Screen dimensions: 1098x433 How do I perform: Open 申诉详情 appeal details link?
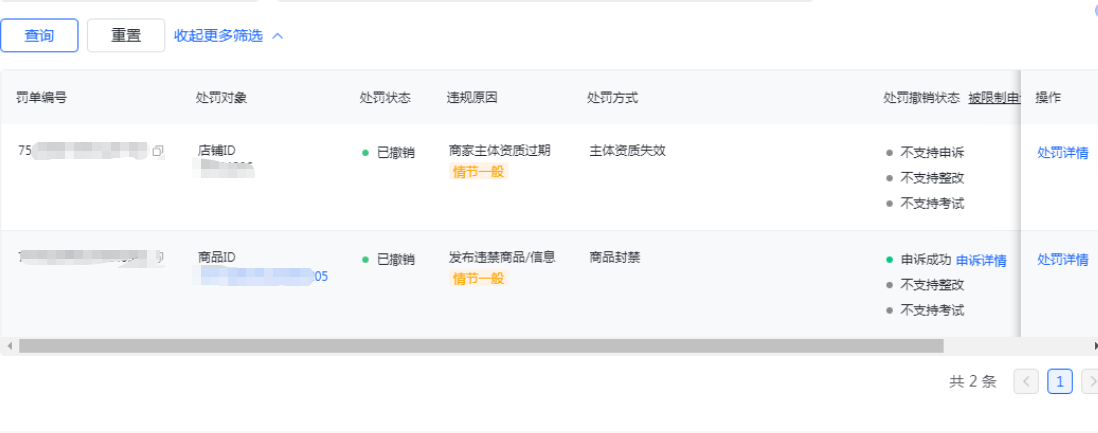981,260
